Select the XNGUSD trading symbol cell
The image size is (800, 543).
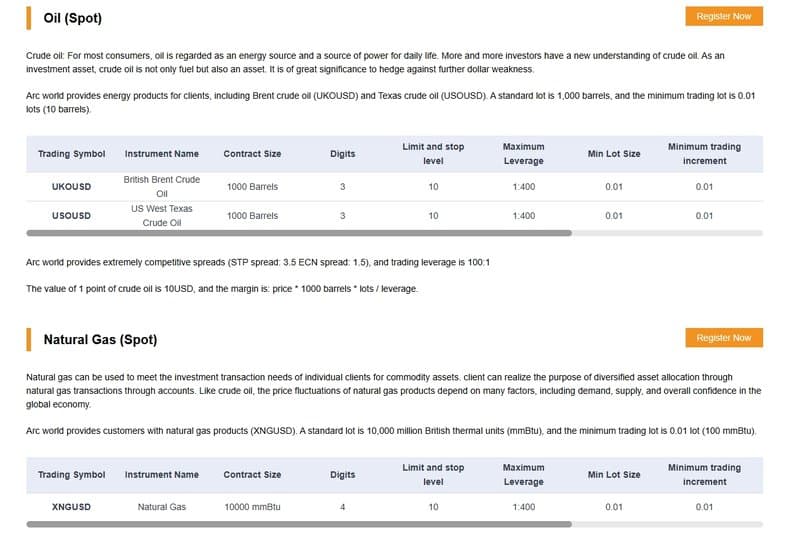coord(71,507)
